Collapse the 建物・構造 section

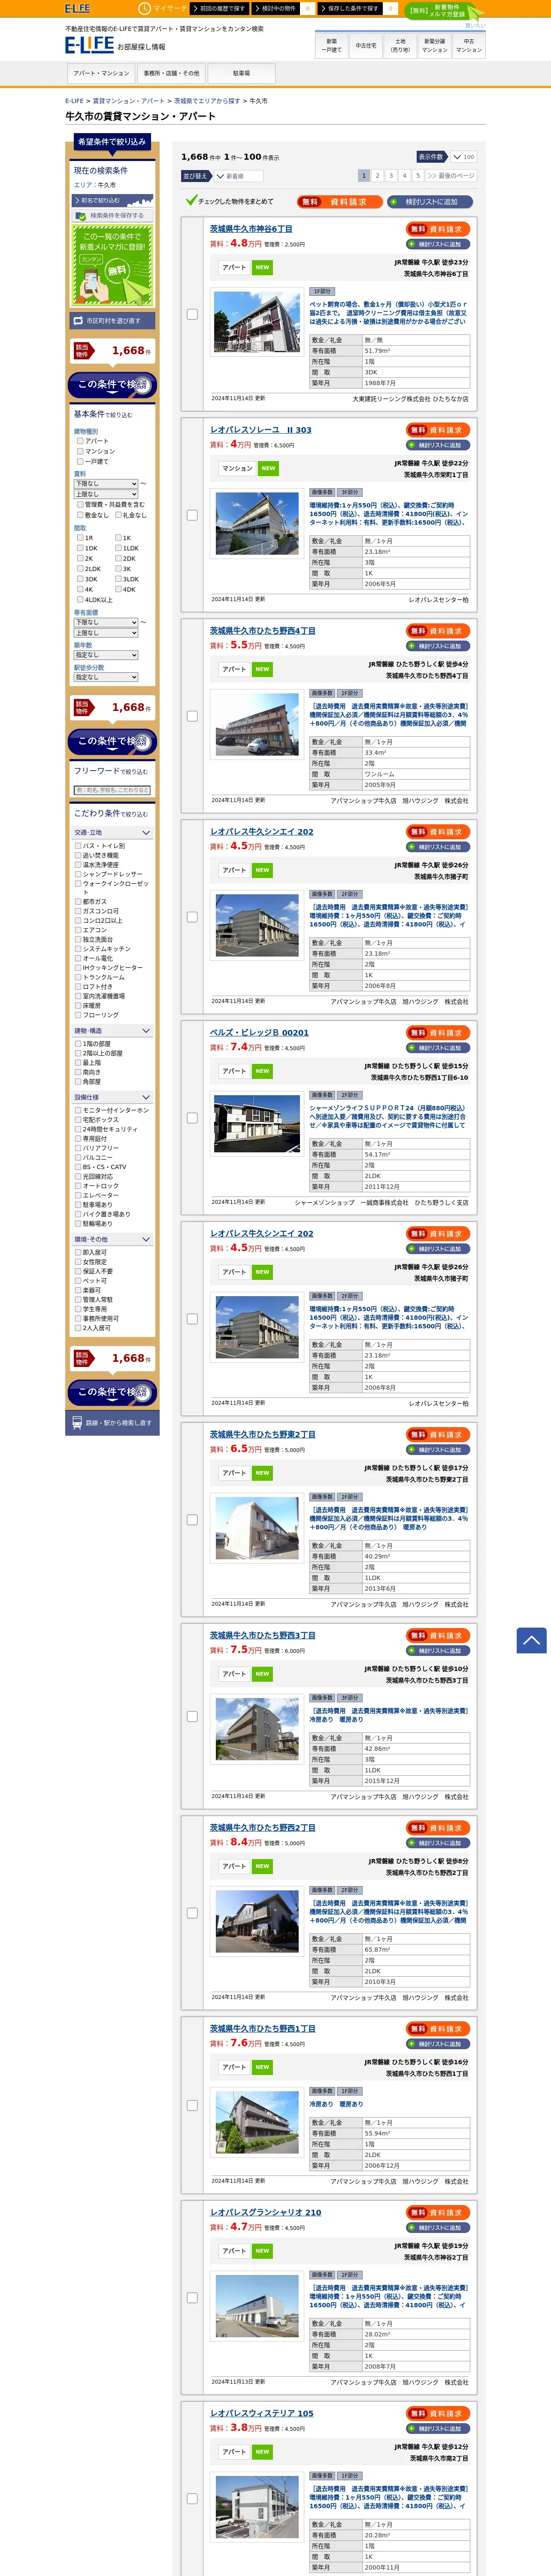pyautogui.click(x=112, y=1030)
